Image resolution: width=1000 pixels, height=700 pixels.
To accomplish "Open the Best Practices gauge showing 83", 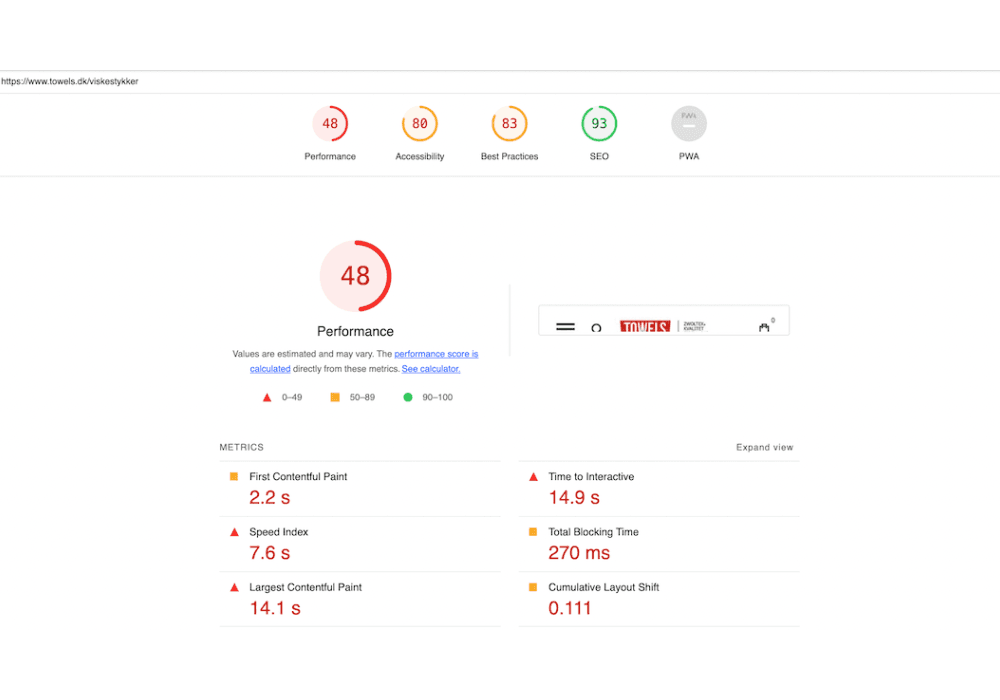I will (509, 124).
